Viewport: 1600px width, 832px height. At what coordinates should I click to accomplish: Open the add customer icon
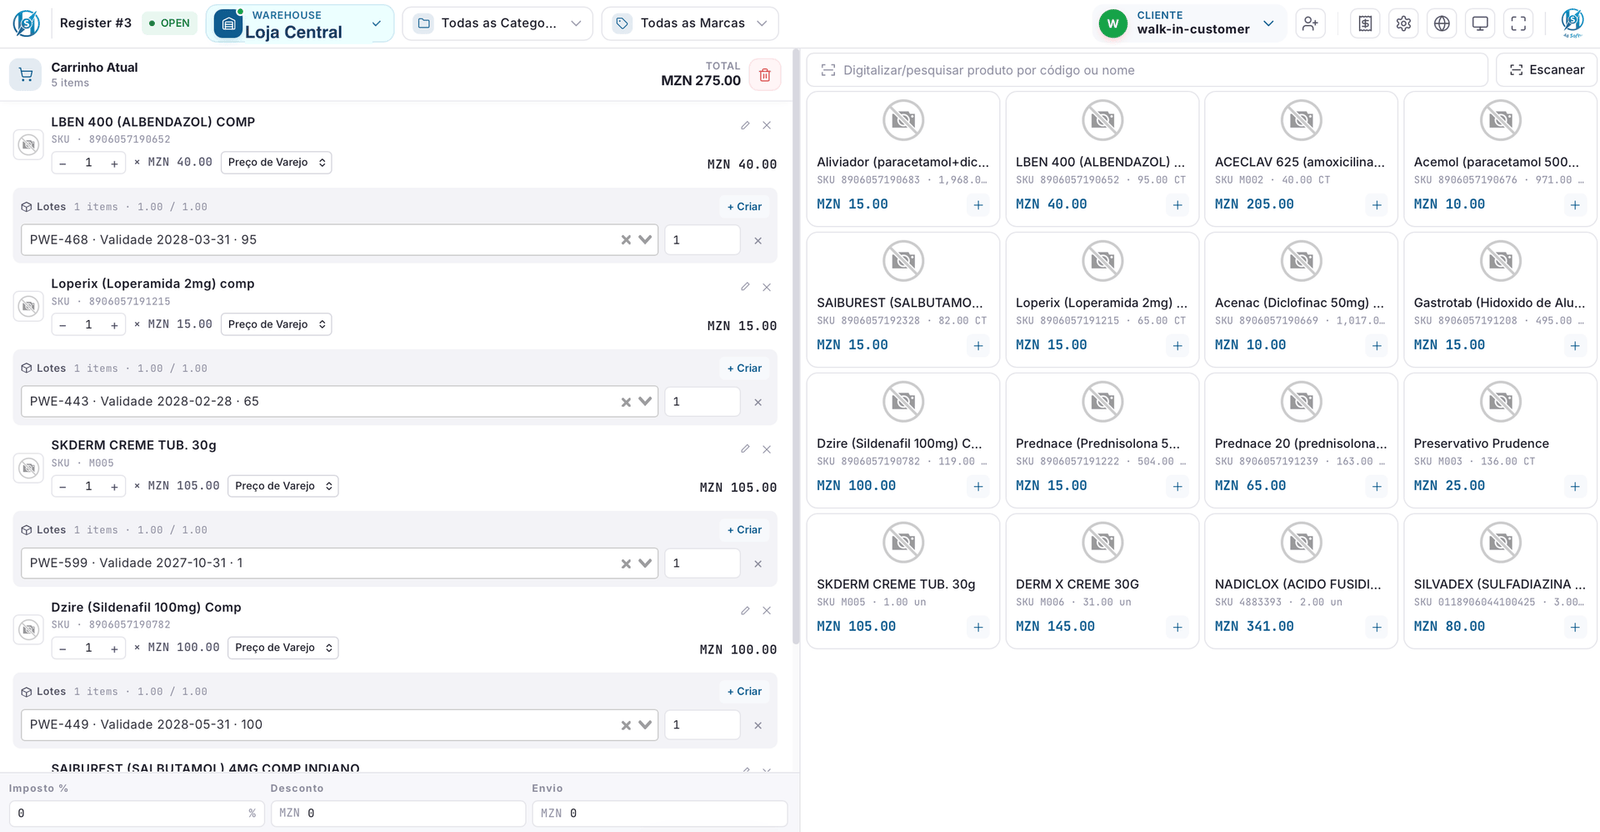pos(1310,23)
